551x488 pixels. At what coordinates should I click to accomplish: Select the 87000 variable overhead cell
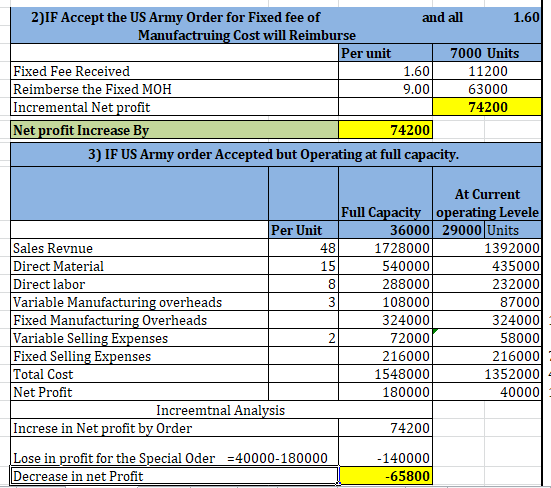click(487, 302)
